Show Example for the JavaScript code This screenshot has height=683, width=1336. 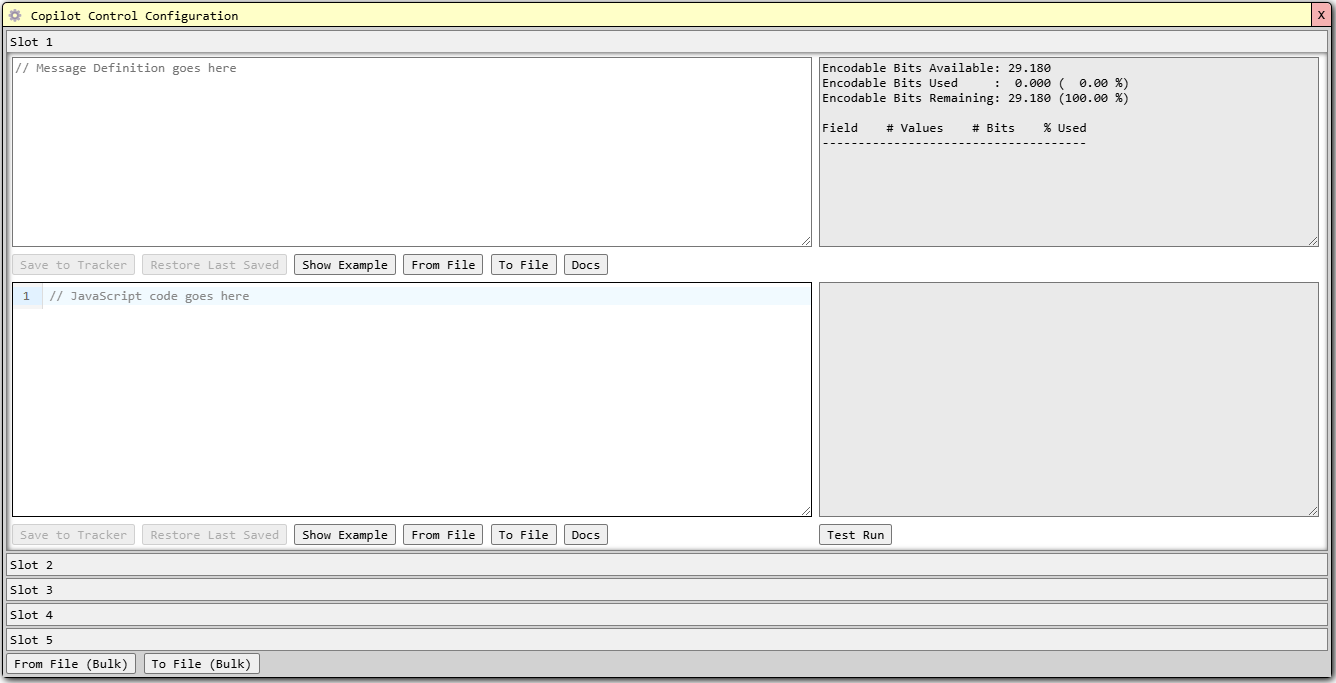click(x=344, y=535)
